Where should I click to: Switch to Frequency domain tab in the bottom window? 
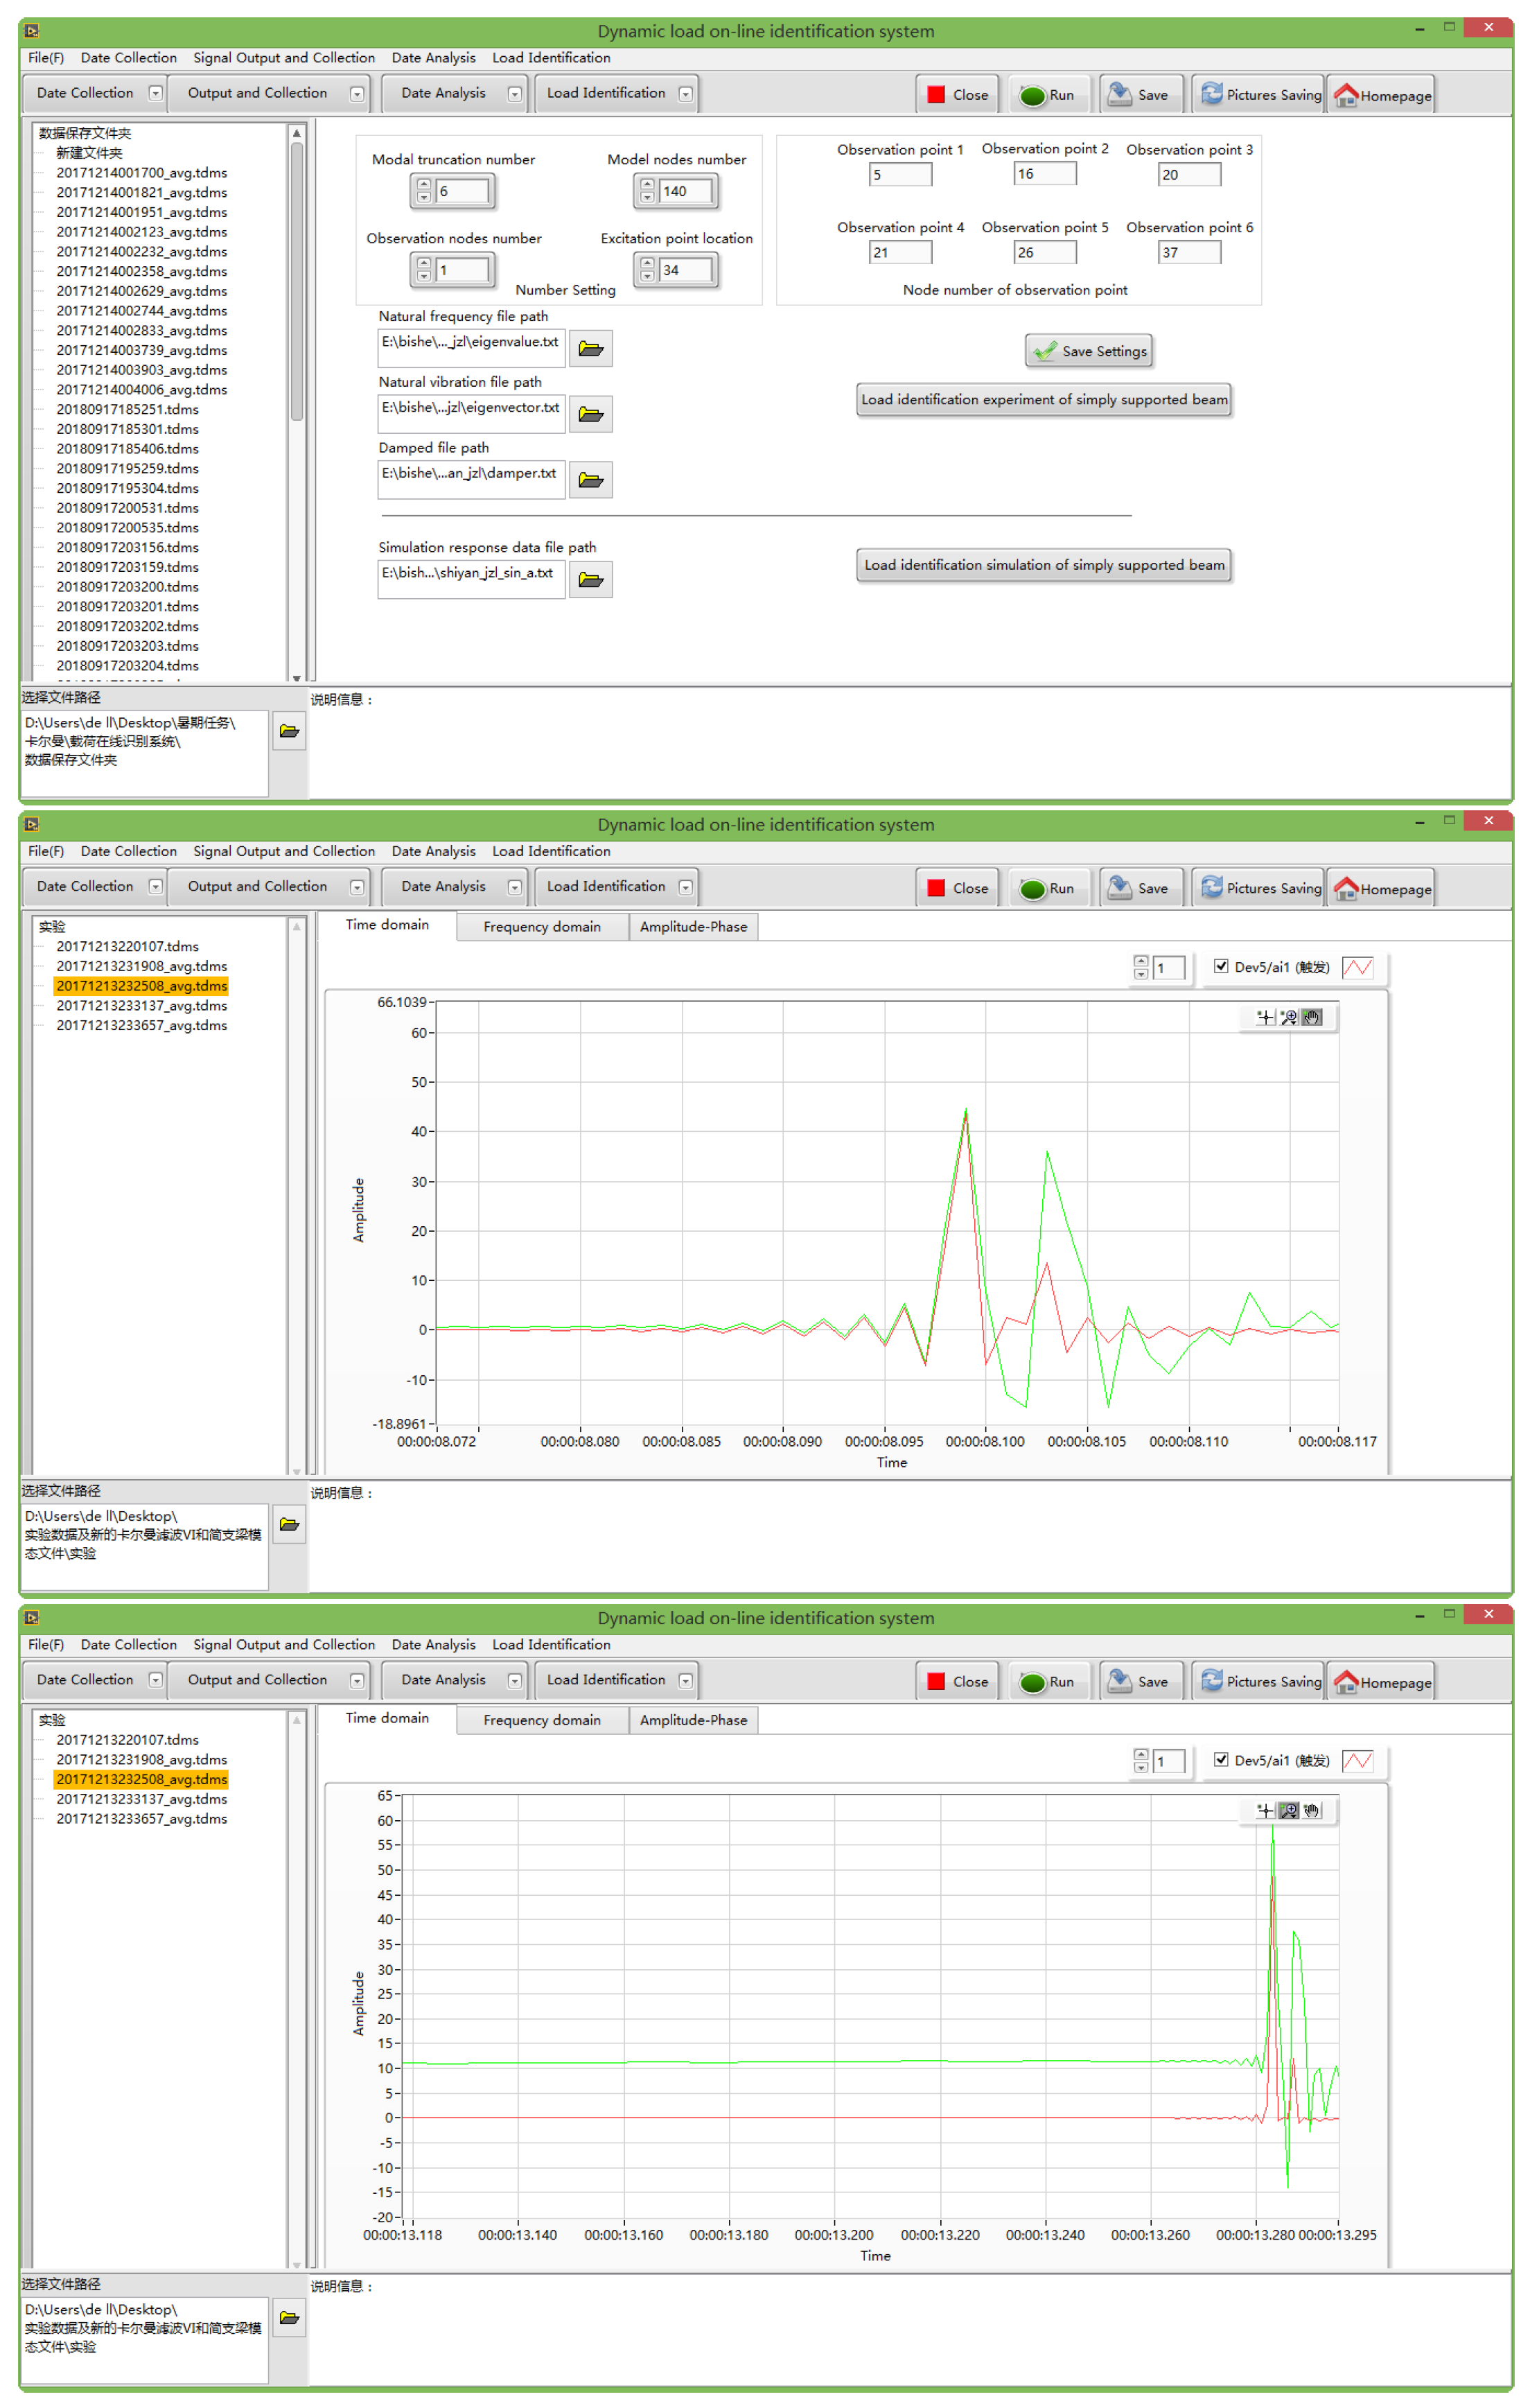(x=542, y=1720)
